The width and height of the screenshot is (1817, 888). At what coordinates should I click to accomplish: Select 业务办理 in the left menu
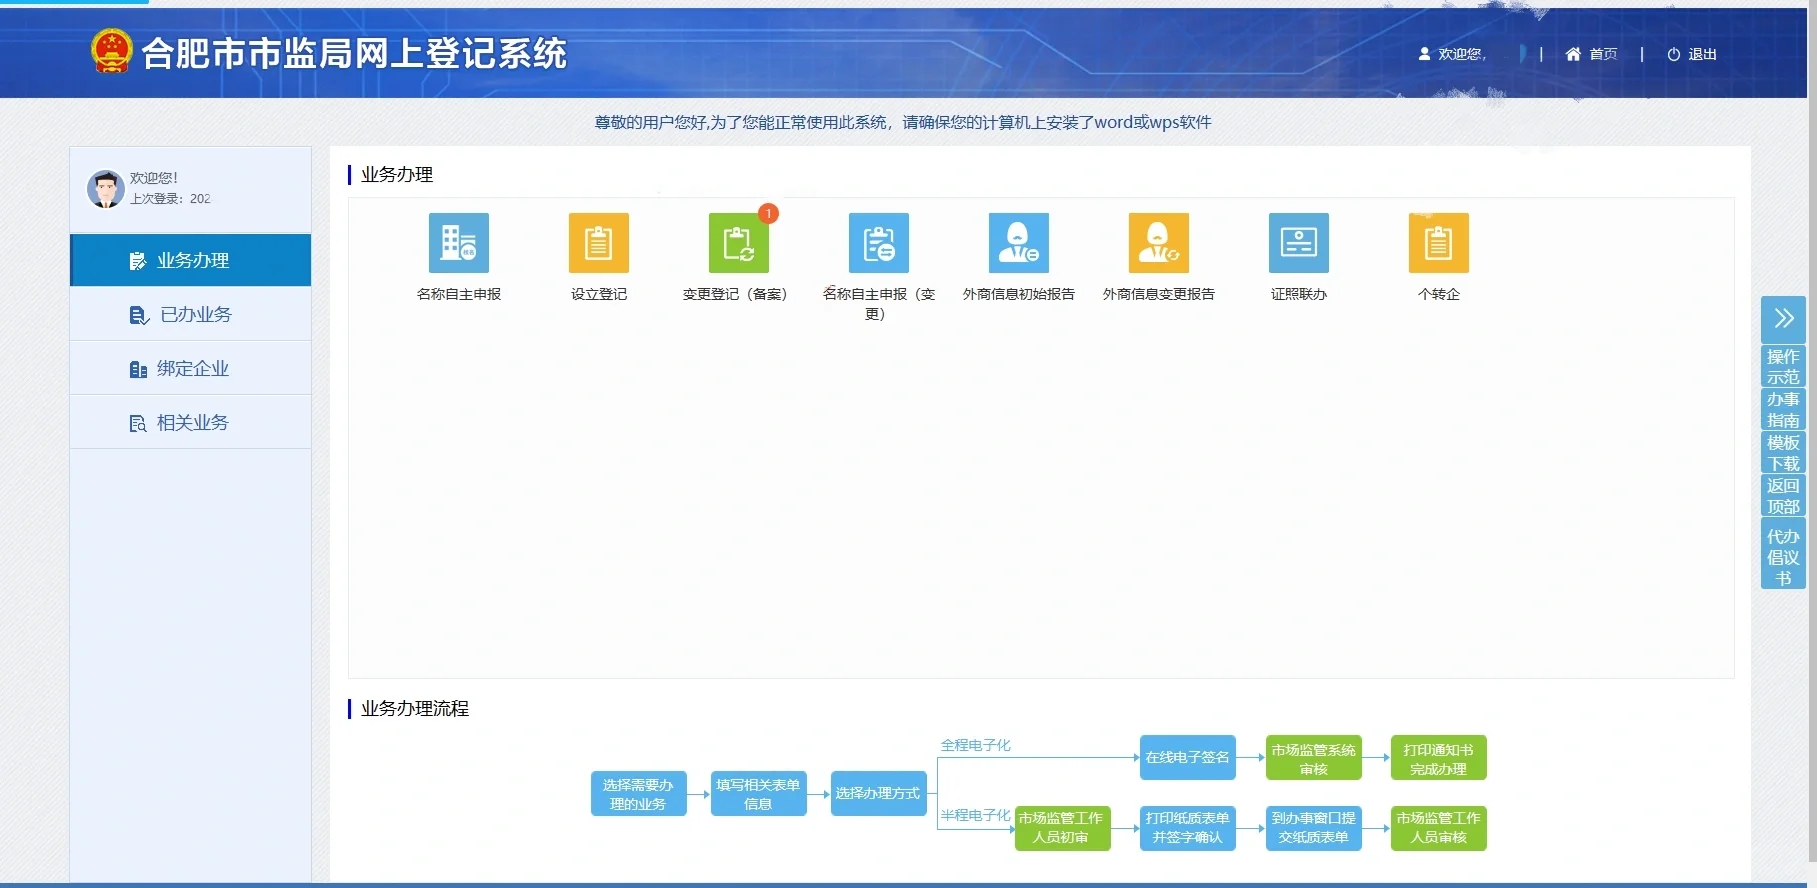tap(191, 261)
